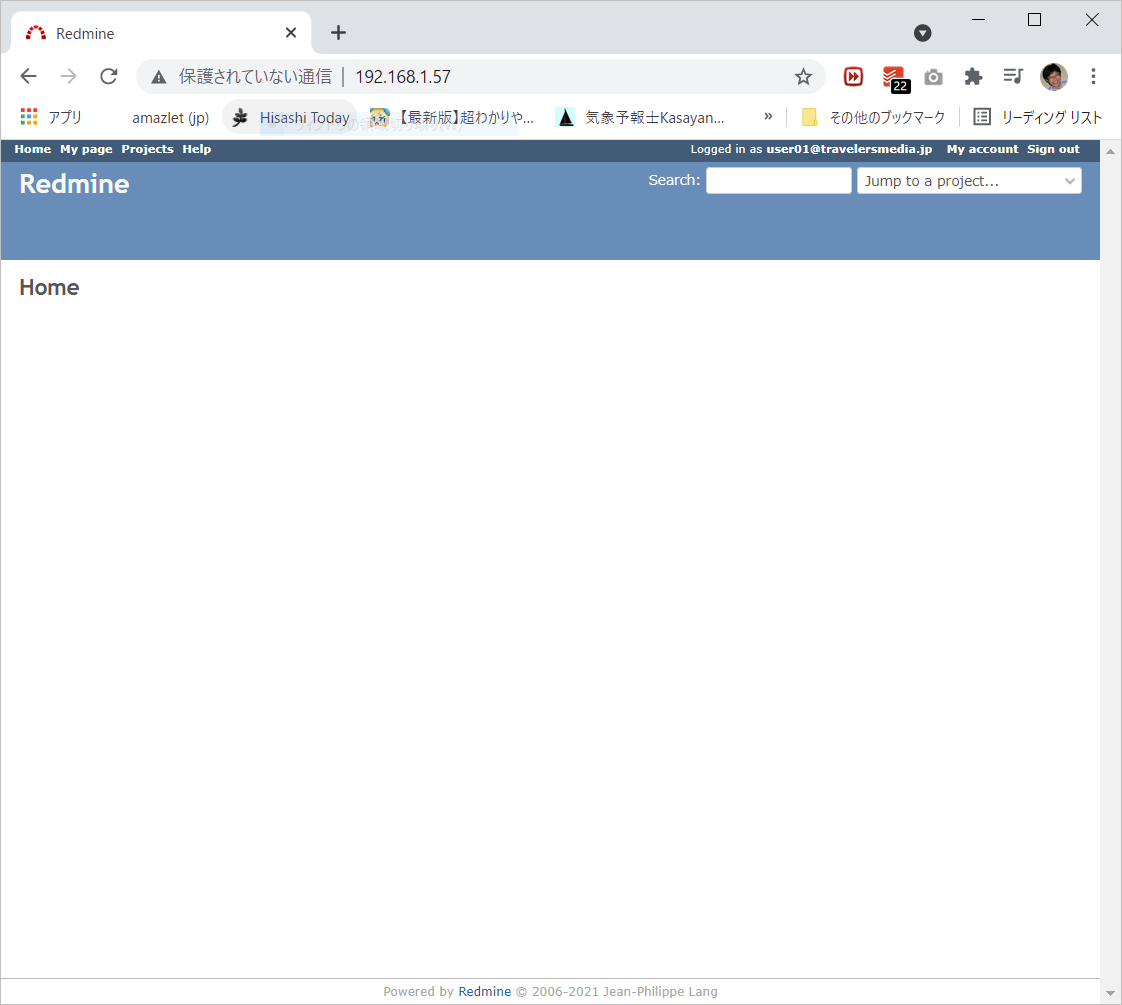Viewport: 1122px width, 1005px height.
Task: Click into the Search input field
Action: click(x=778, y=181)
